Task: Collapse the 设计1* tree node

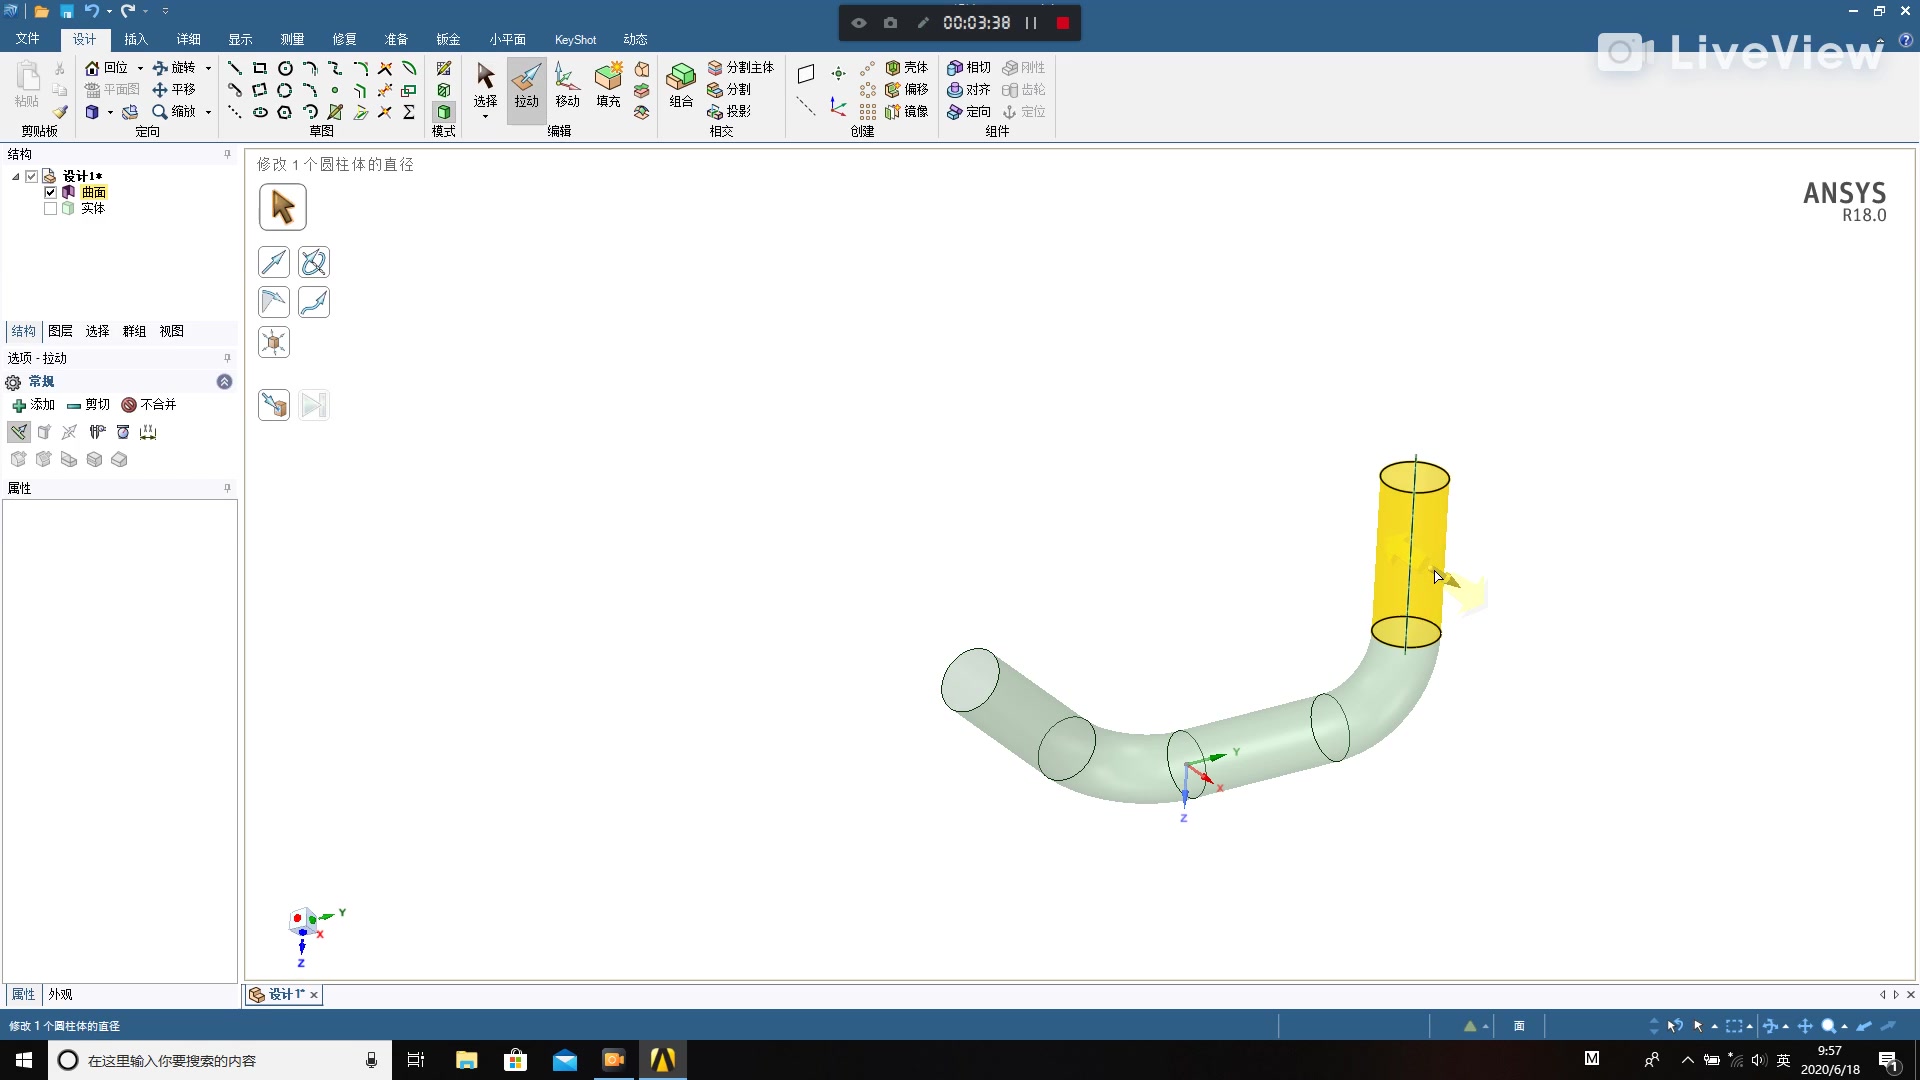Action: pyautogui.click(x=15, y=176)
